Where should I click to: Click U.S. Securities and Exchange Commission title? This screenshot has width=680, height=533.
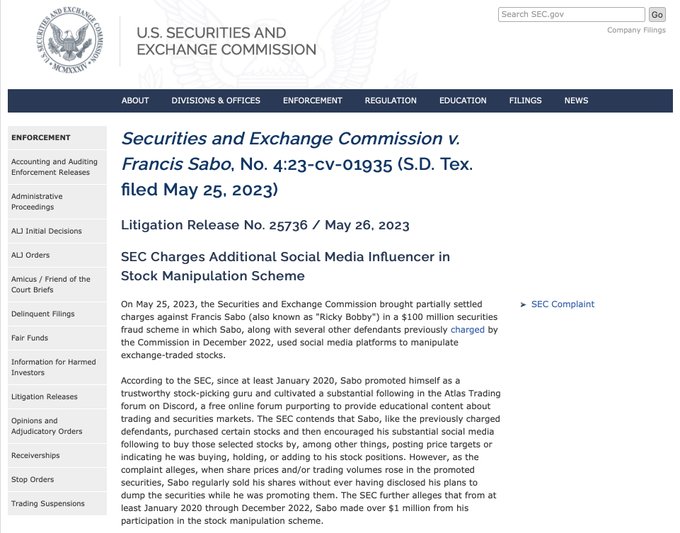click(226, 41)
